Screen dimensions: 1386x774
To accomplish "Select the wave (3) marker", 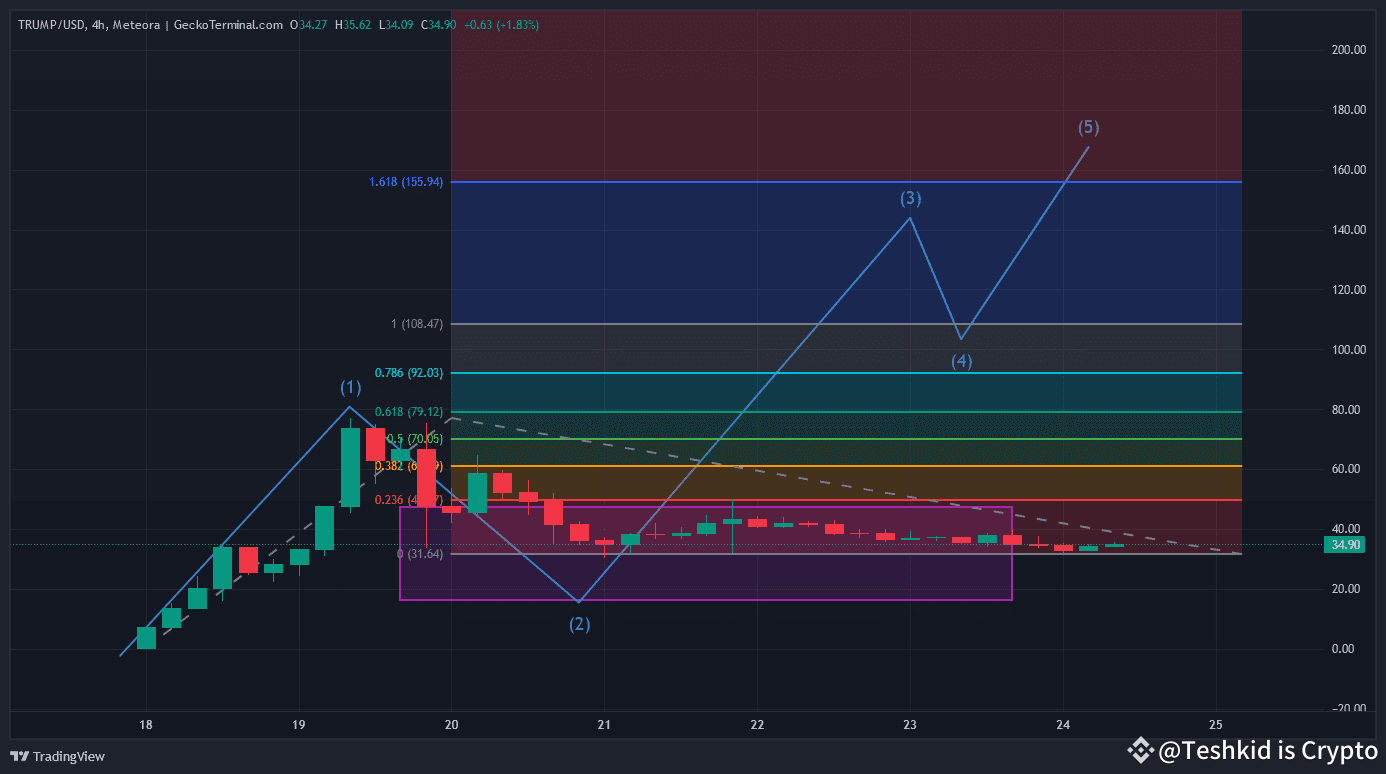I will coord(909,198).
